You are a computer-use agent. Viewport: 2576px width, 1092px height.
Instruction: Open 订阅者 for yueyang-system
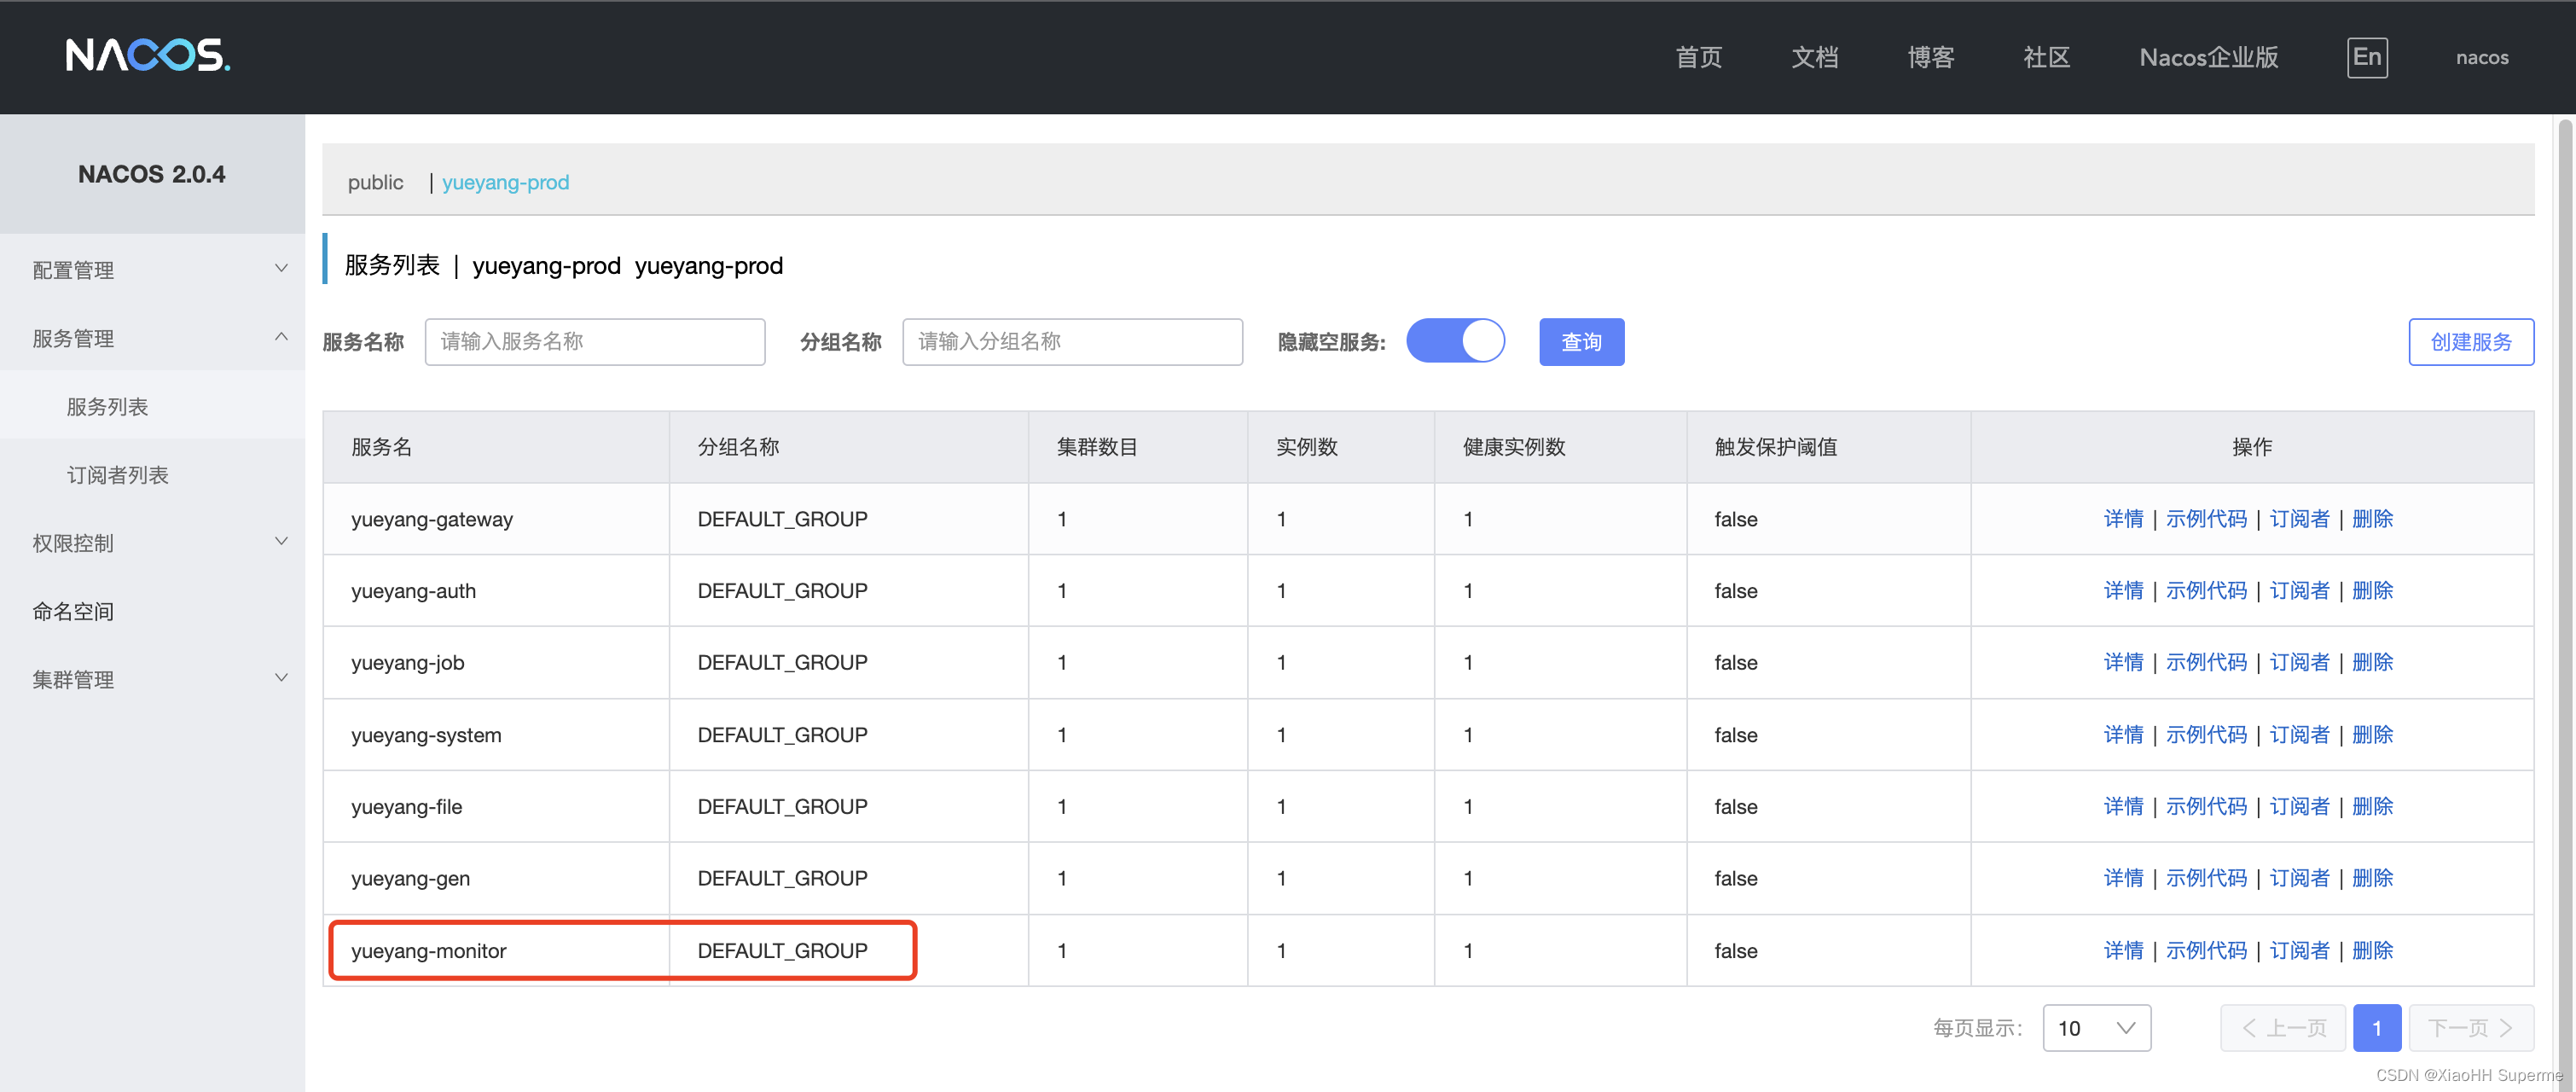pyautogui.click(x=2299, y=734)
